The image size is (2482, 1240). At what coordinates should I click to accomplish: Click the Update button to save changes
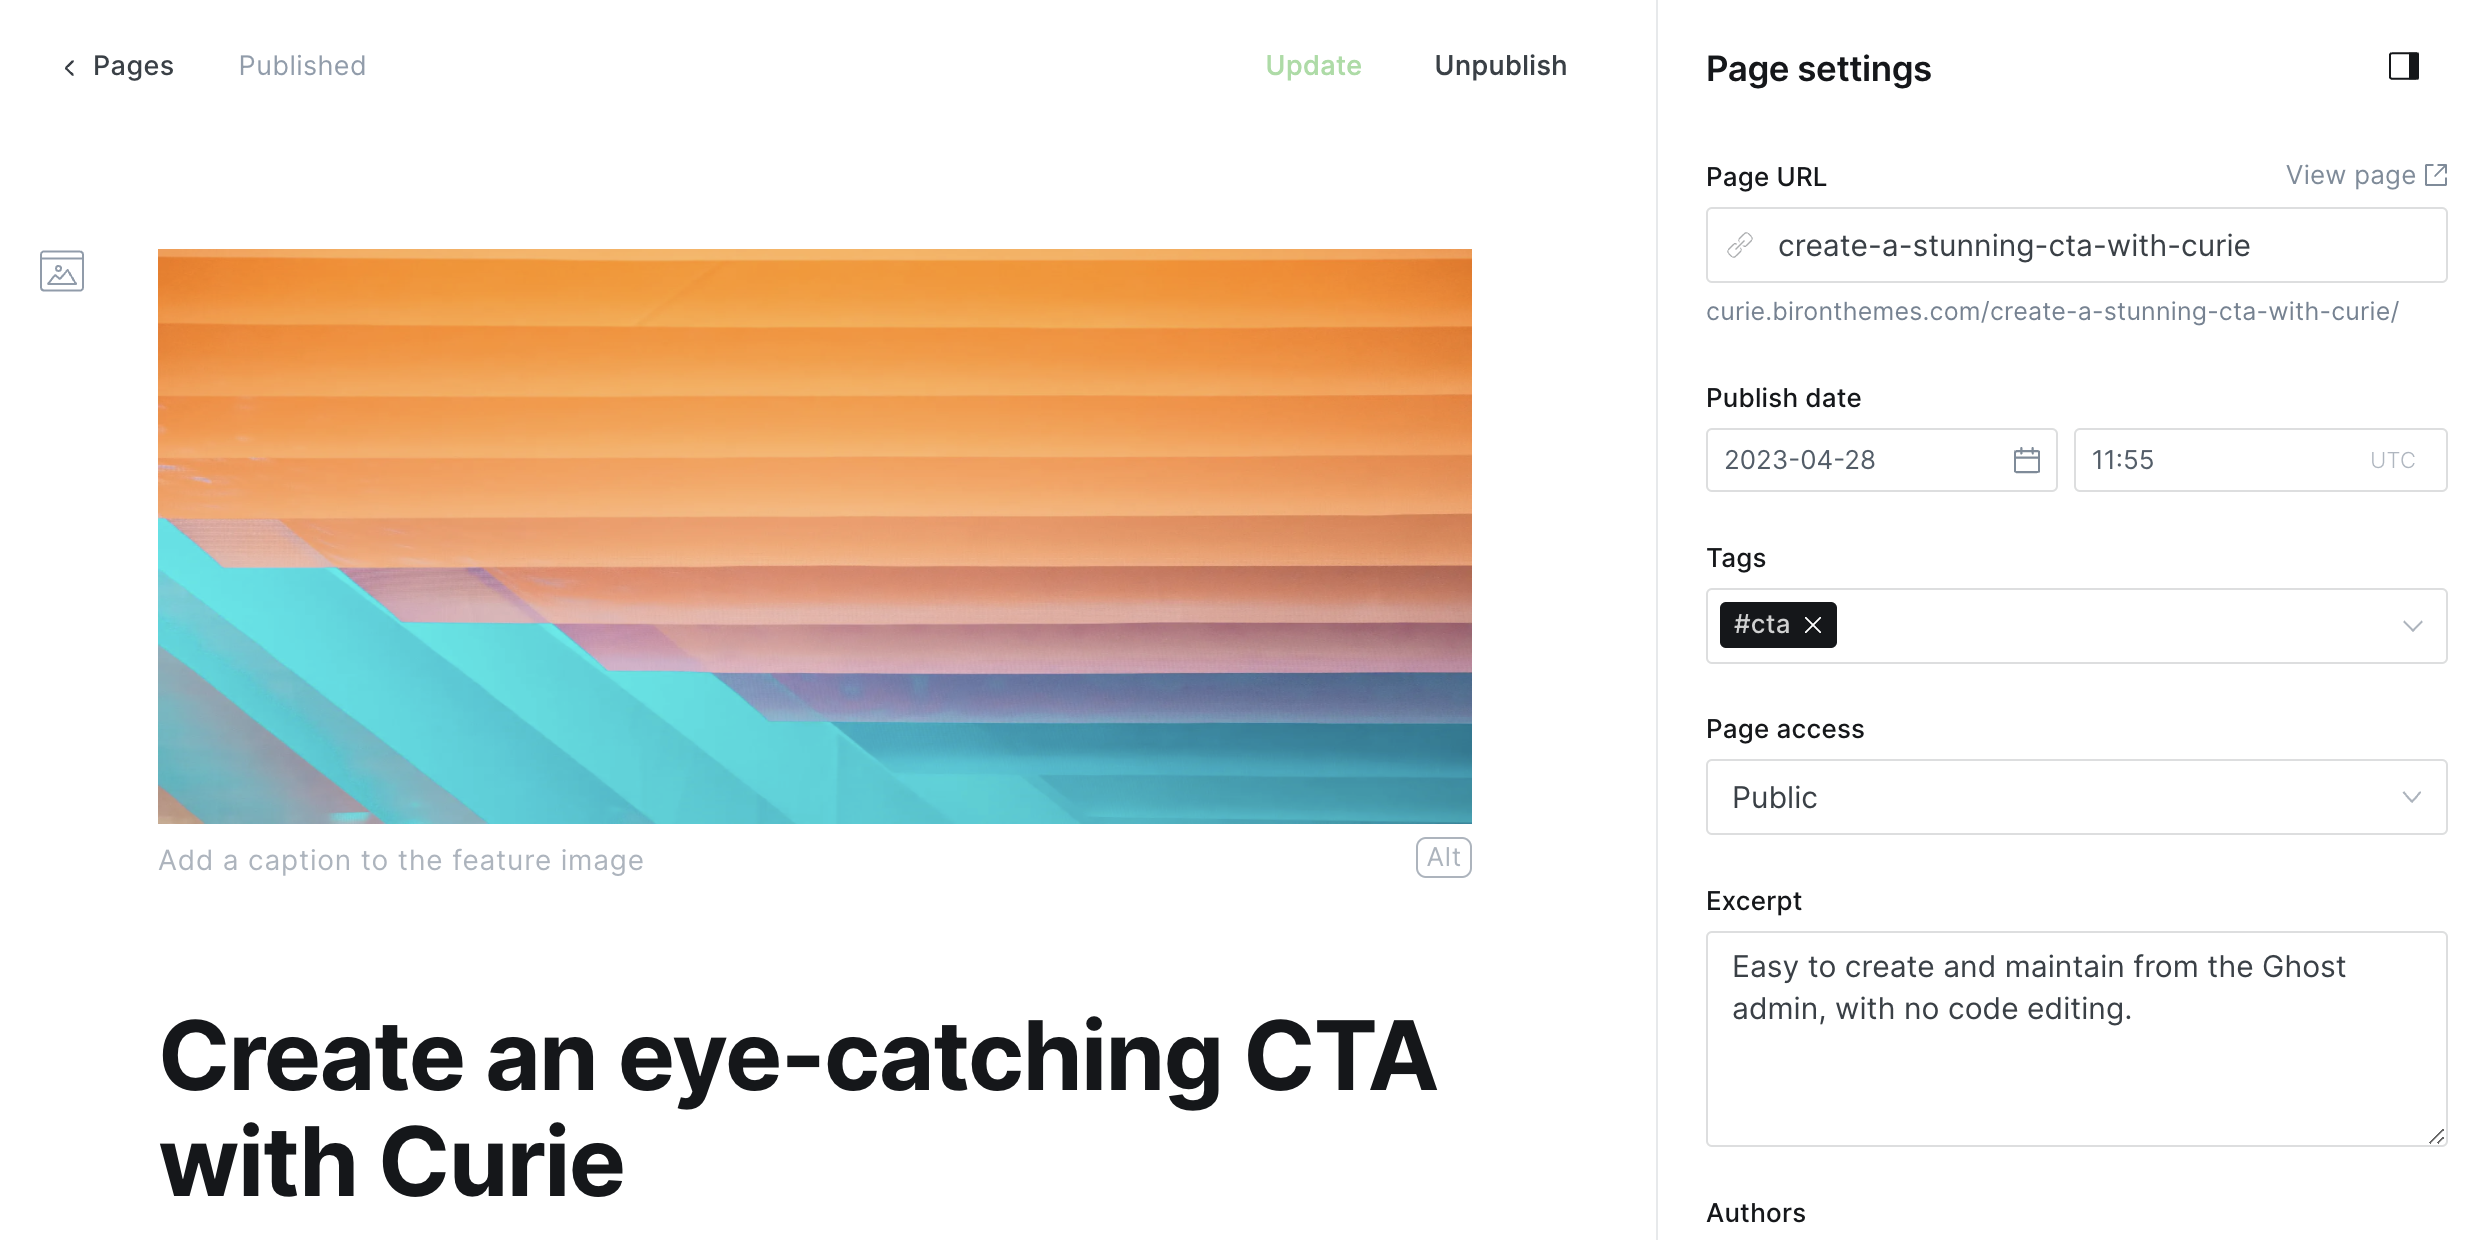[1314, 65]
